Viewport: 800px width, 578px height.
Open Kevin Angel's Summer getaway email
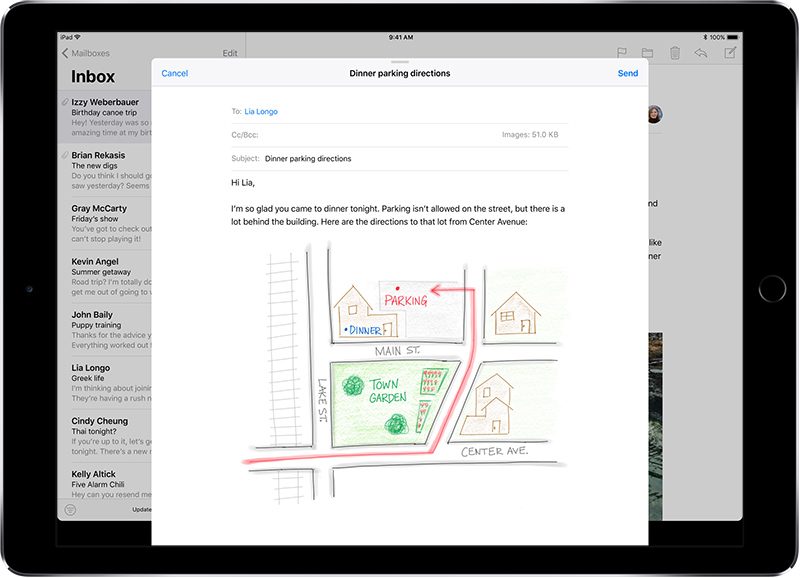click(108, 277)
